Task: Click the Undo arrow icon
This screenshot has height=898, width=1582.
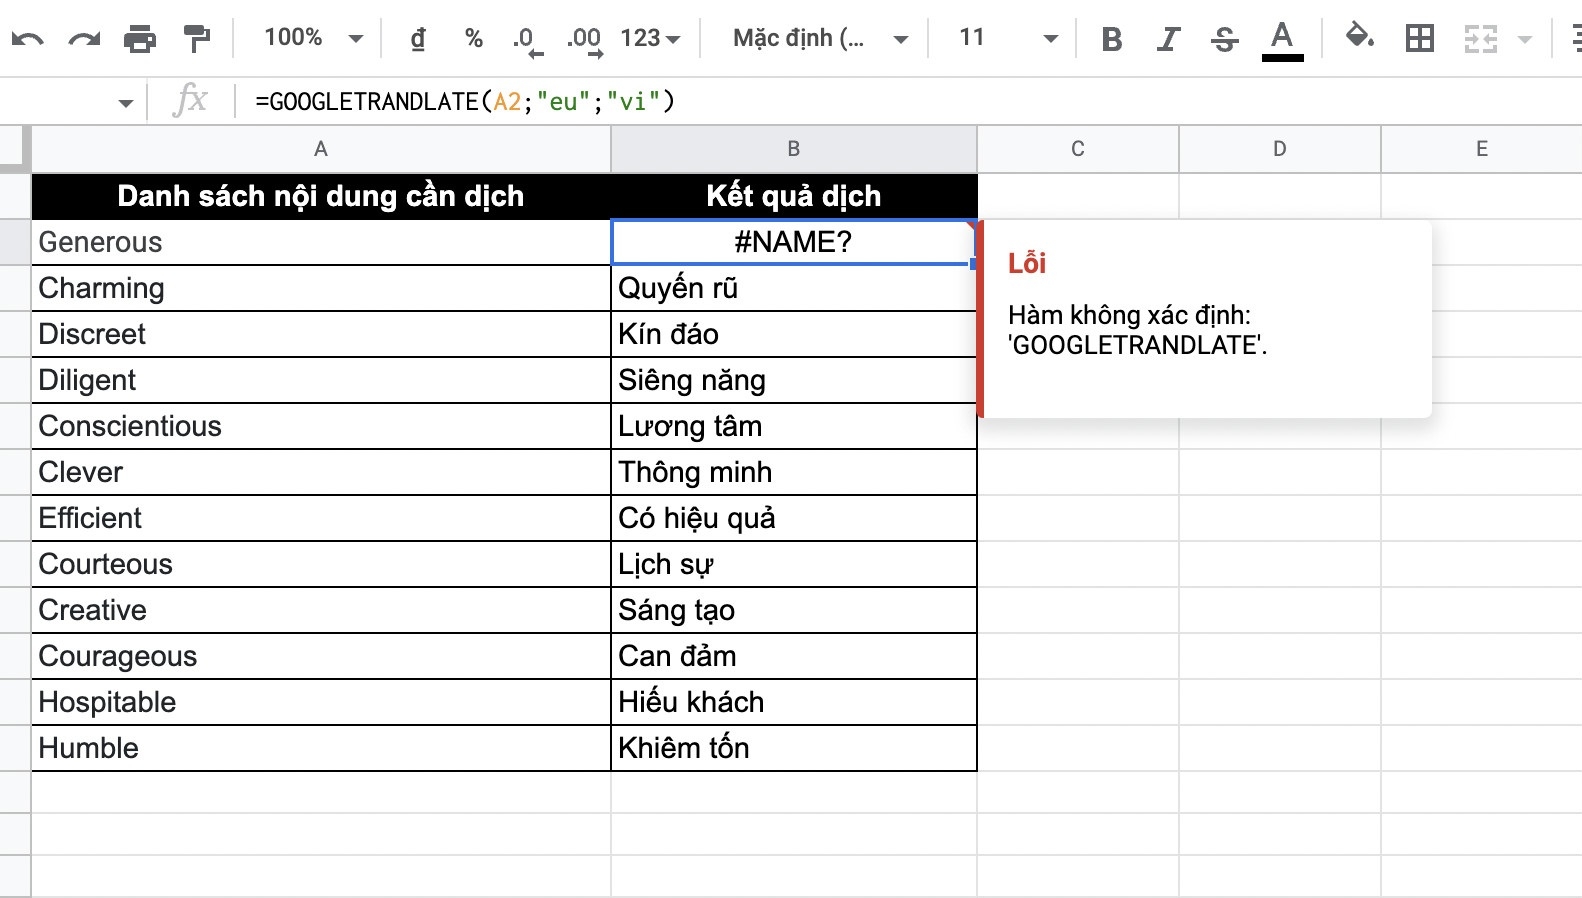Action: tap(28, 39)
